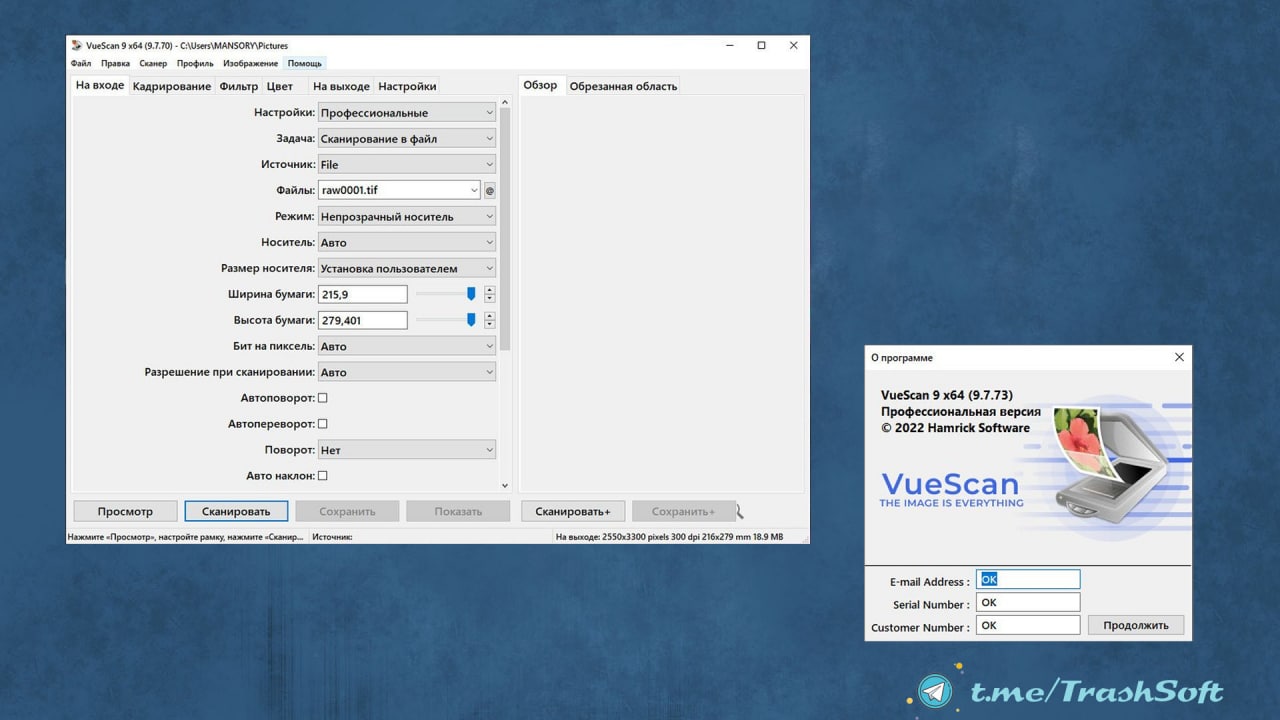Switch to the Настройки tab

[407, 86]
